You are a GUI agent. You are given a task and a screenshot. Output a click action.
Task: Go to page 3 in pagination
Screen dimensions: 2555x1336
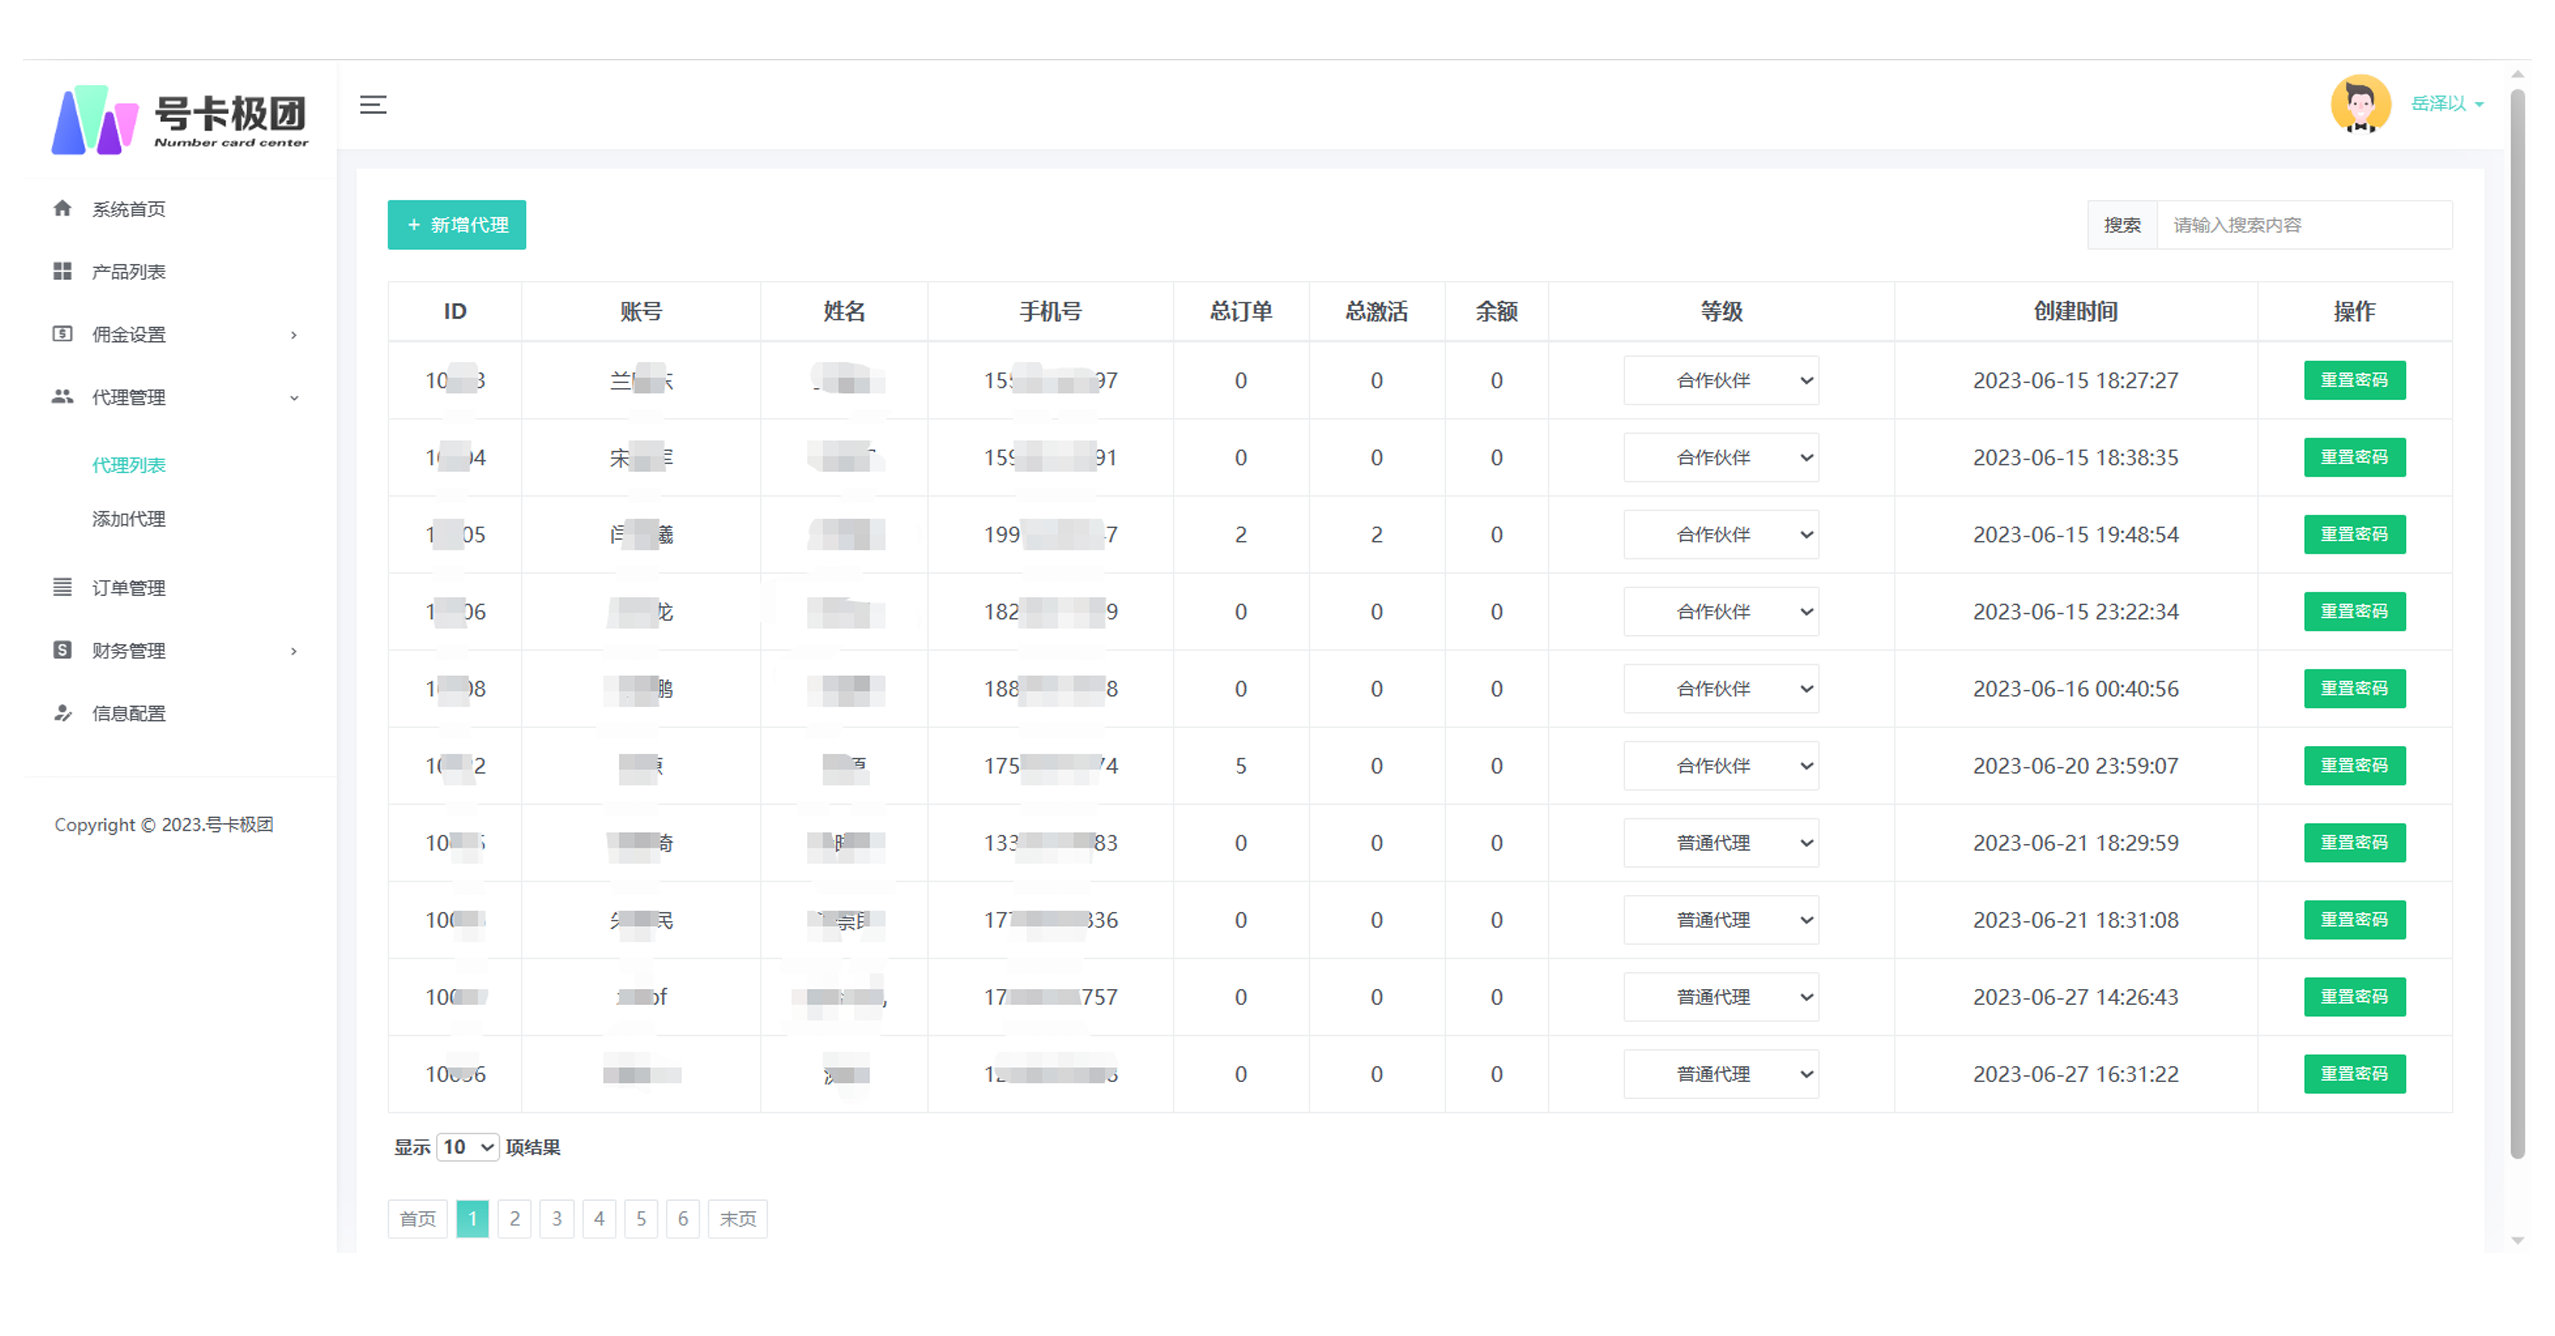557,1218
